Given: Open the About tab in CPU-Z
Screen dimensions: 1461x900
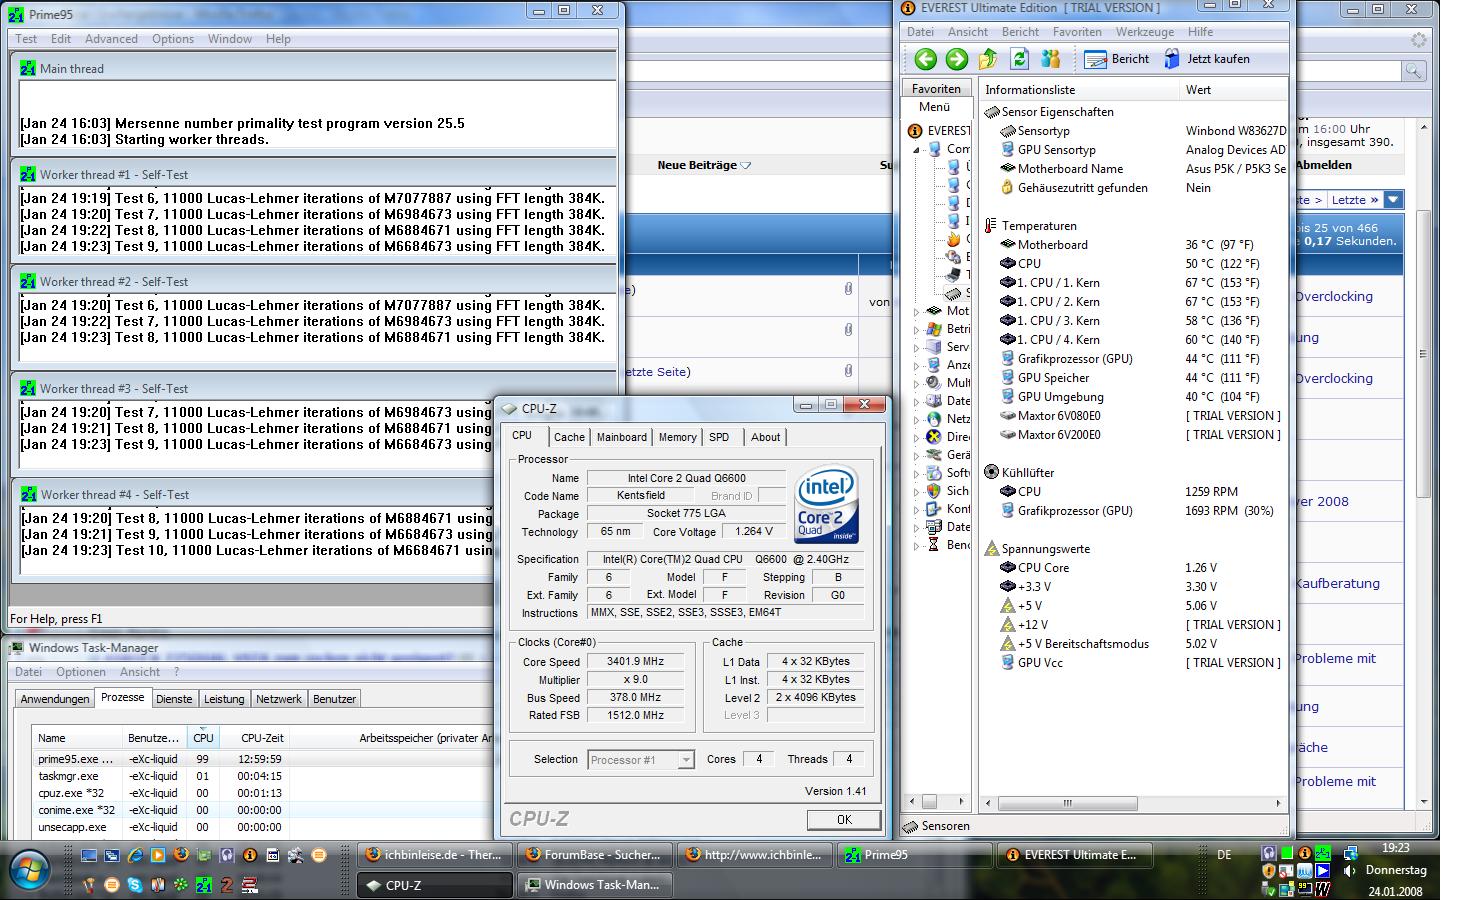Looking at the screenshot, I should point(766,437).
